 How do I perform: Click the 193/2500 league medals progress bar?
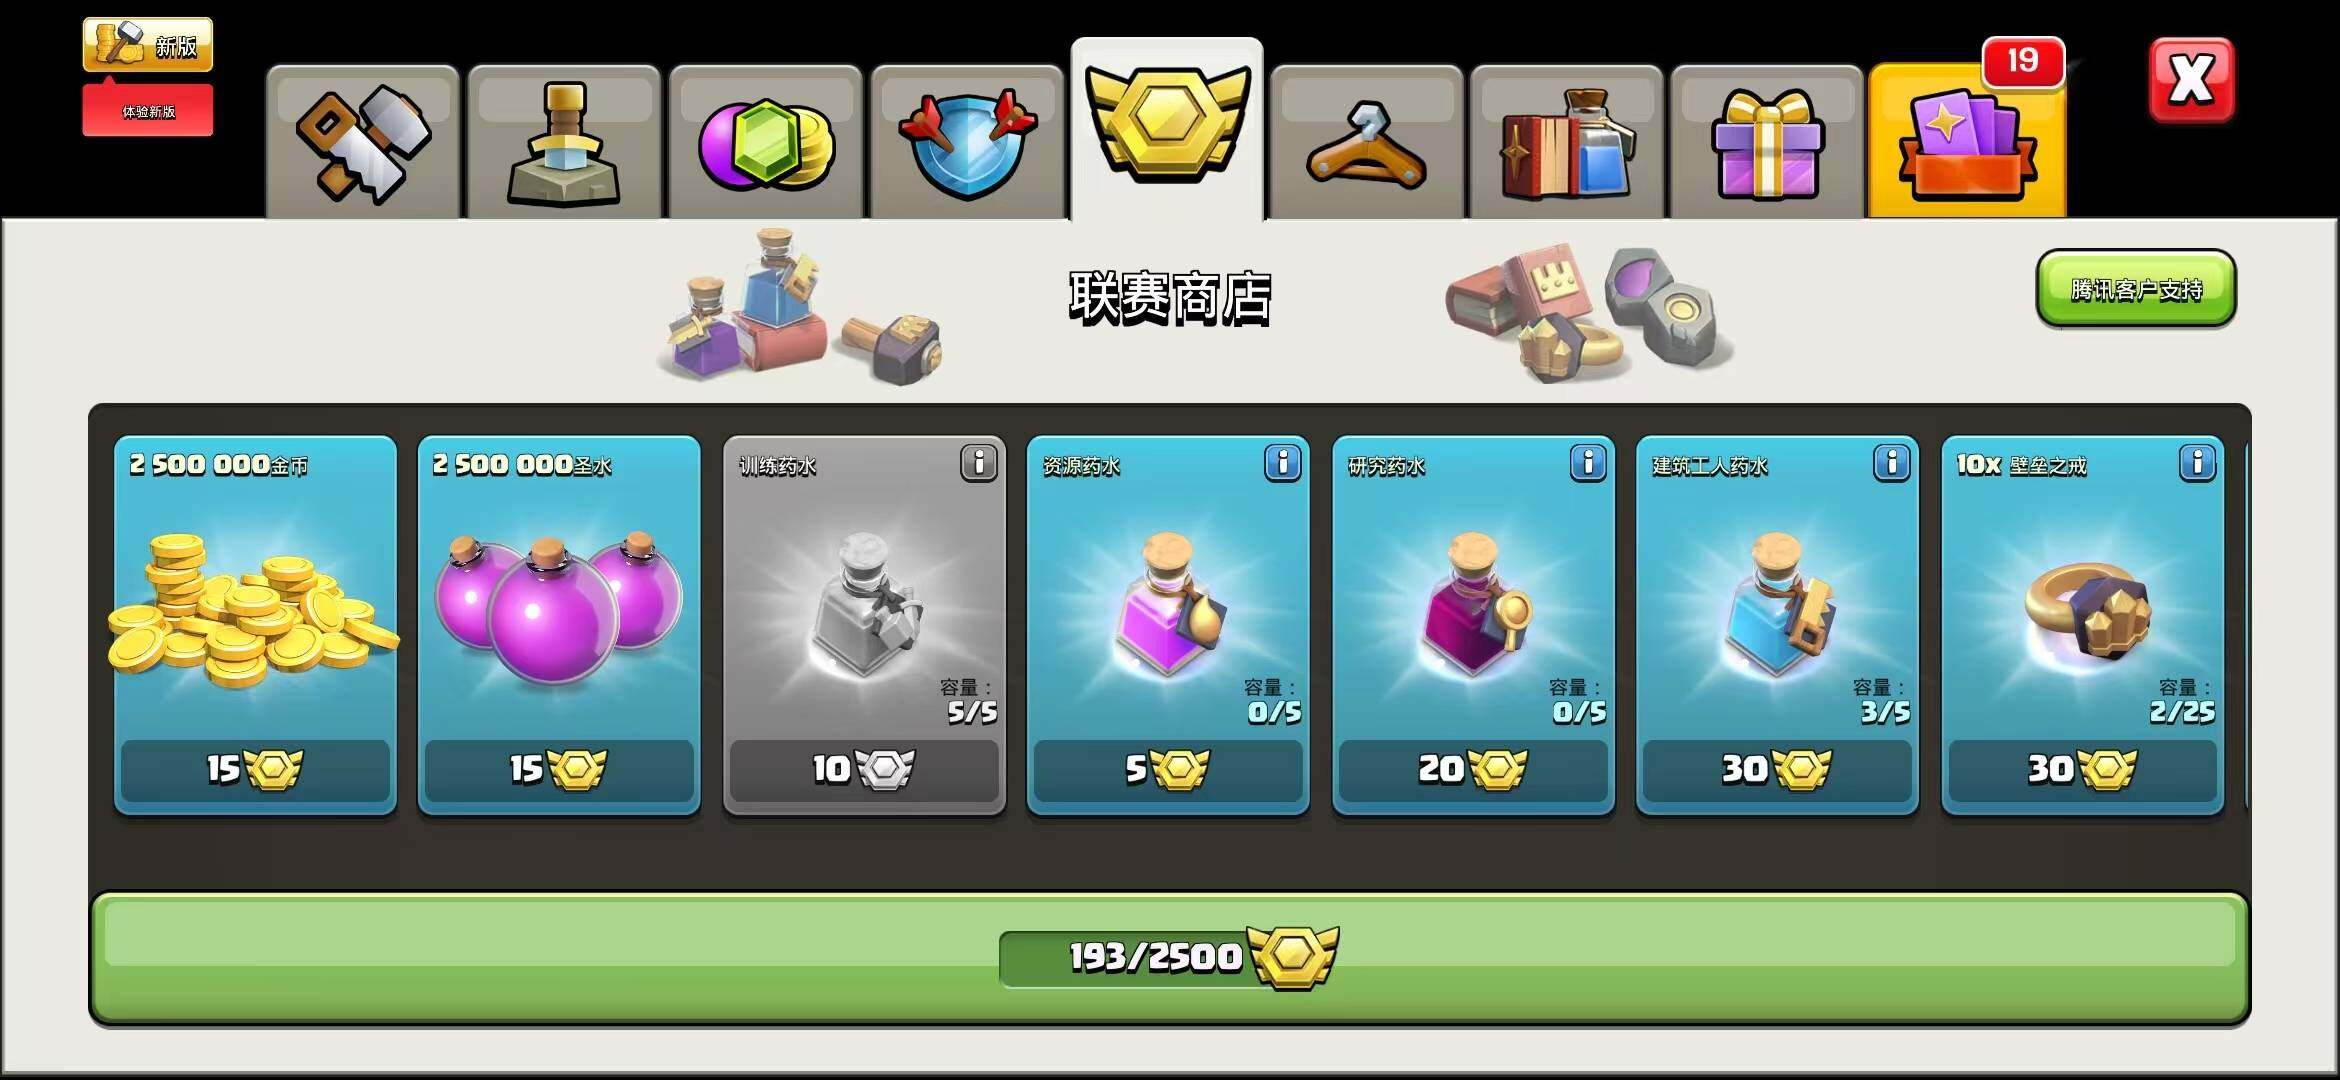pos(1169,958)
